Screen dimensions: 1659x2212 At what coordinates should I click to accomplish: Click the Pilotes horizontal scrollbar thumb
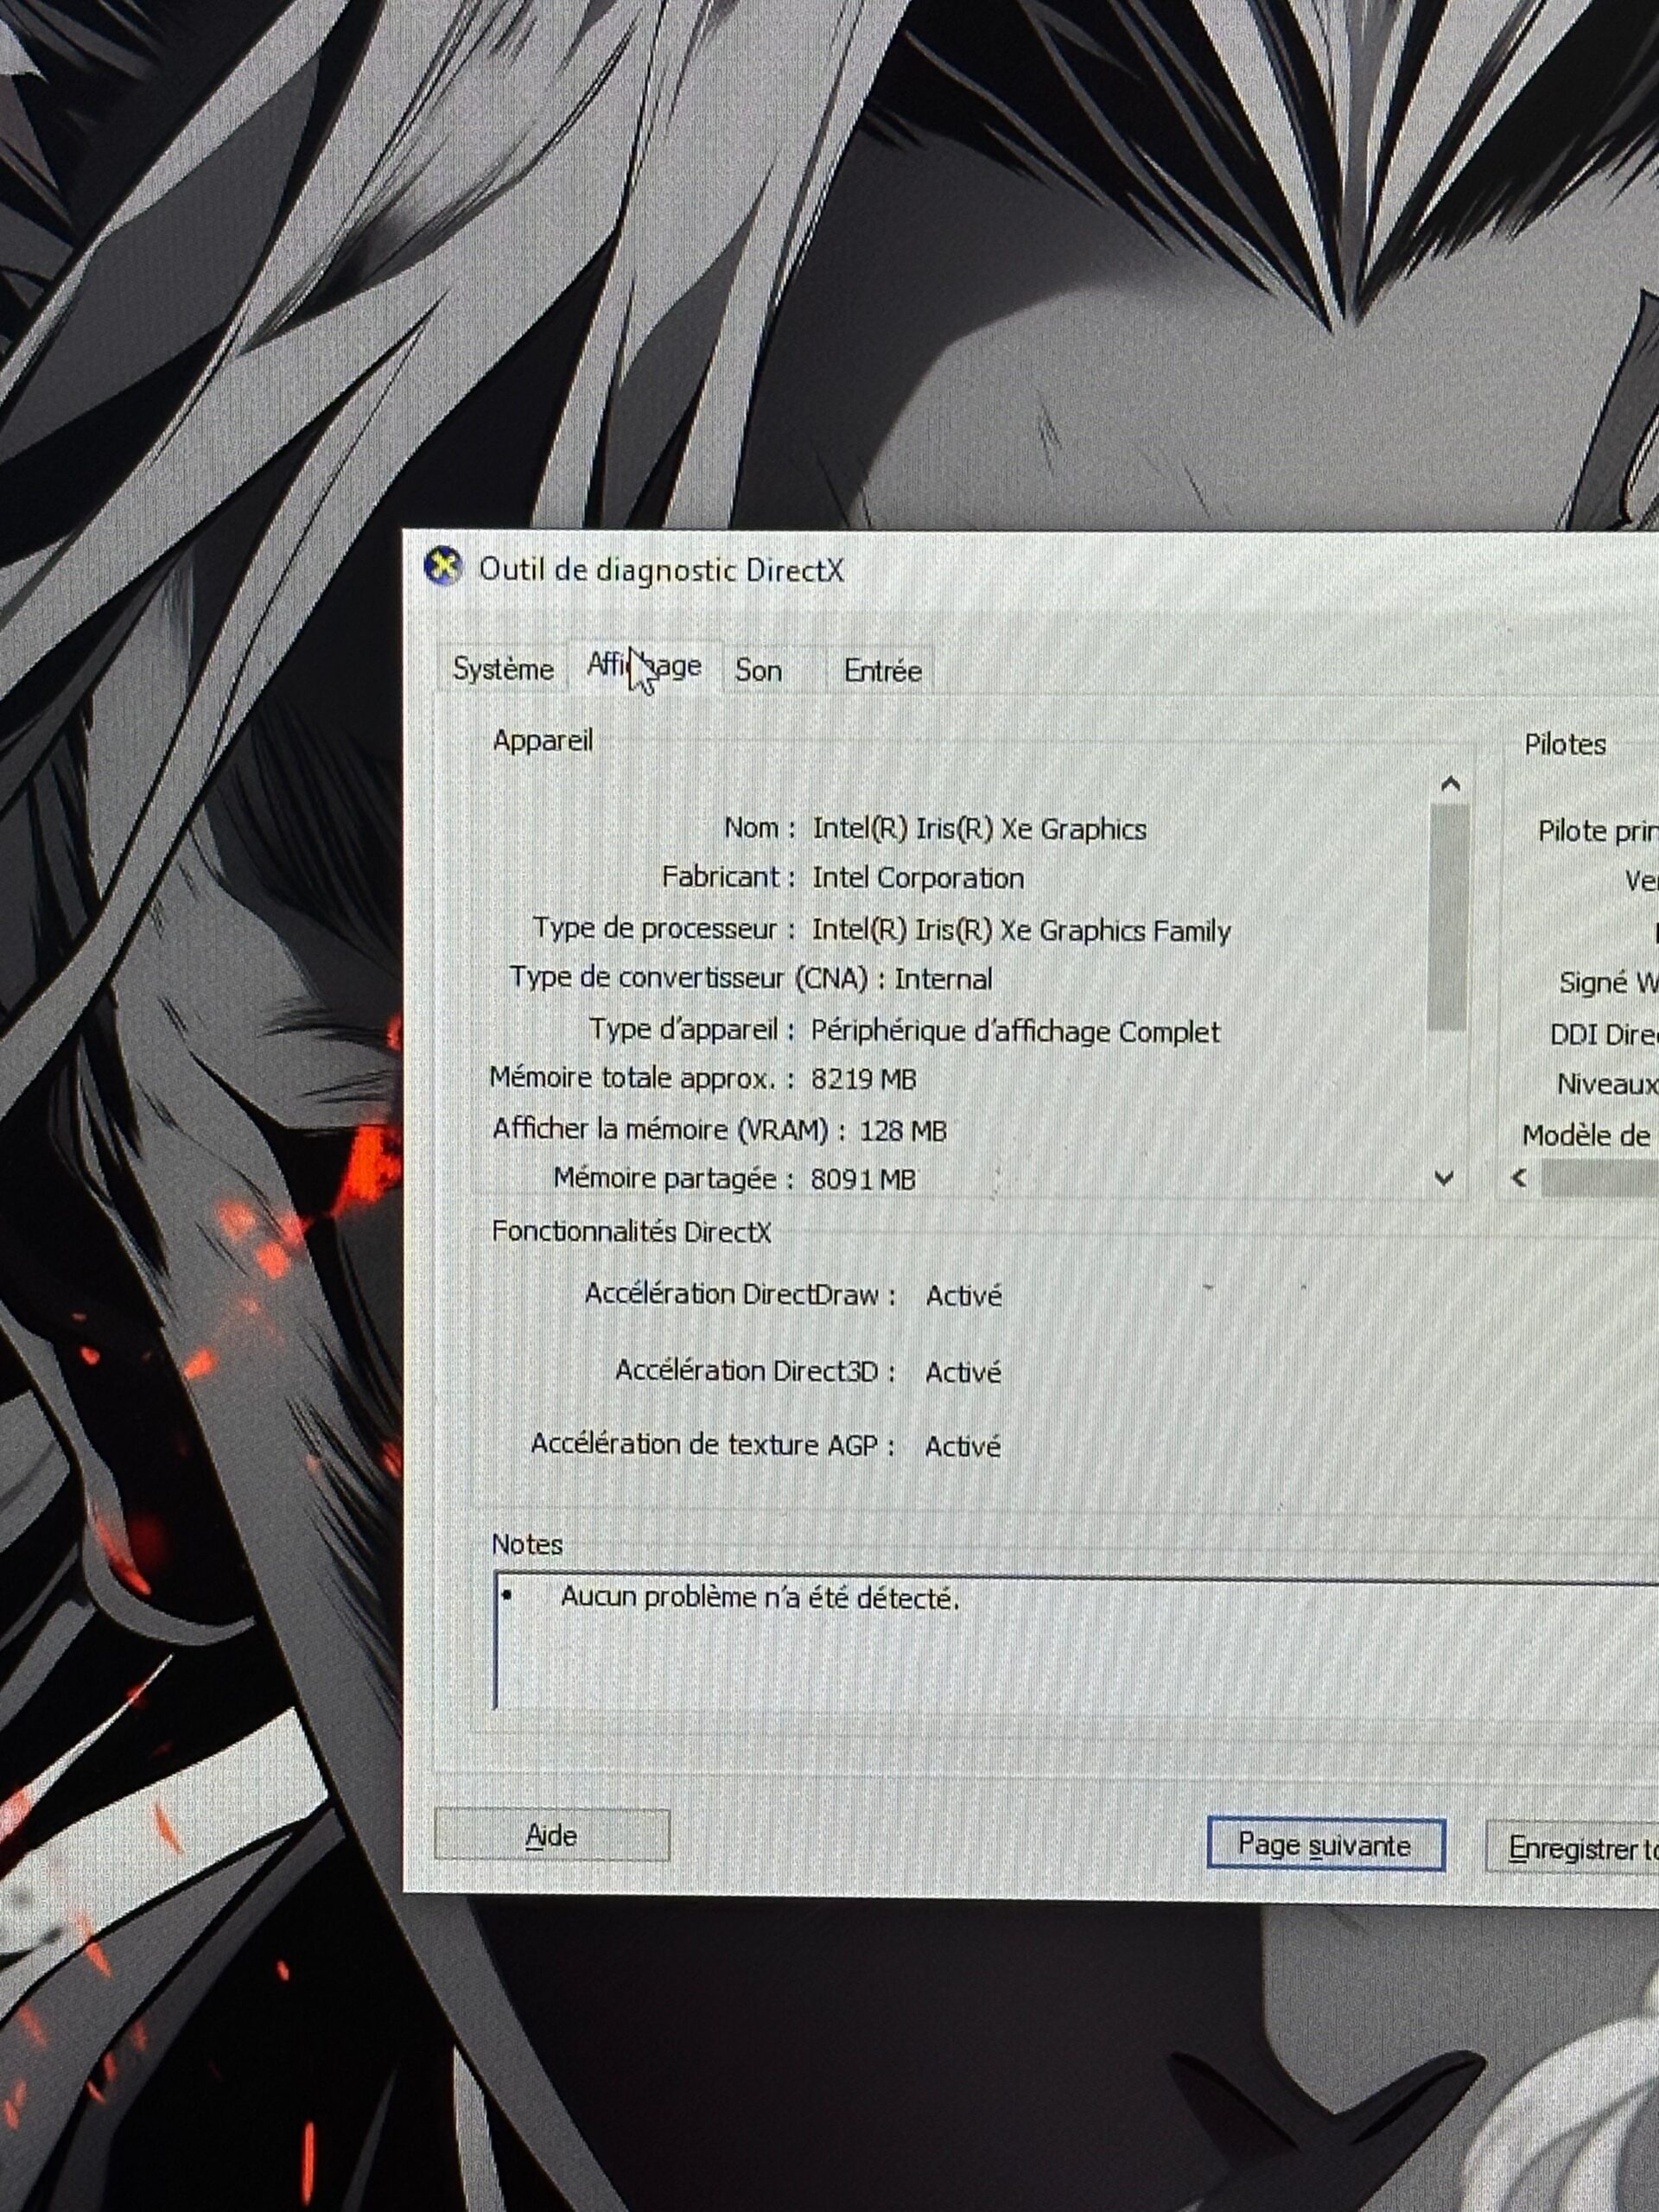[1599, 1179]
